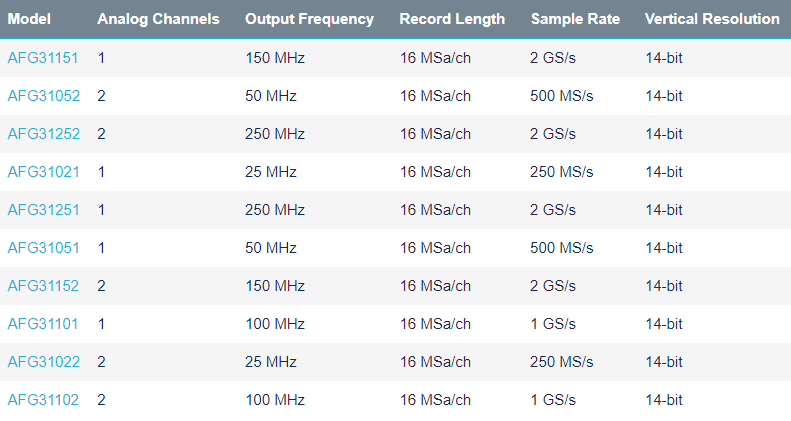Select the AFG31022 model link
Viewport: 791px width, 421px height.
click(43, 362)
